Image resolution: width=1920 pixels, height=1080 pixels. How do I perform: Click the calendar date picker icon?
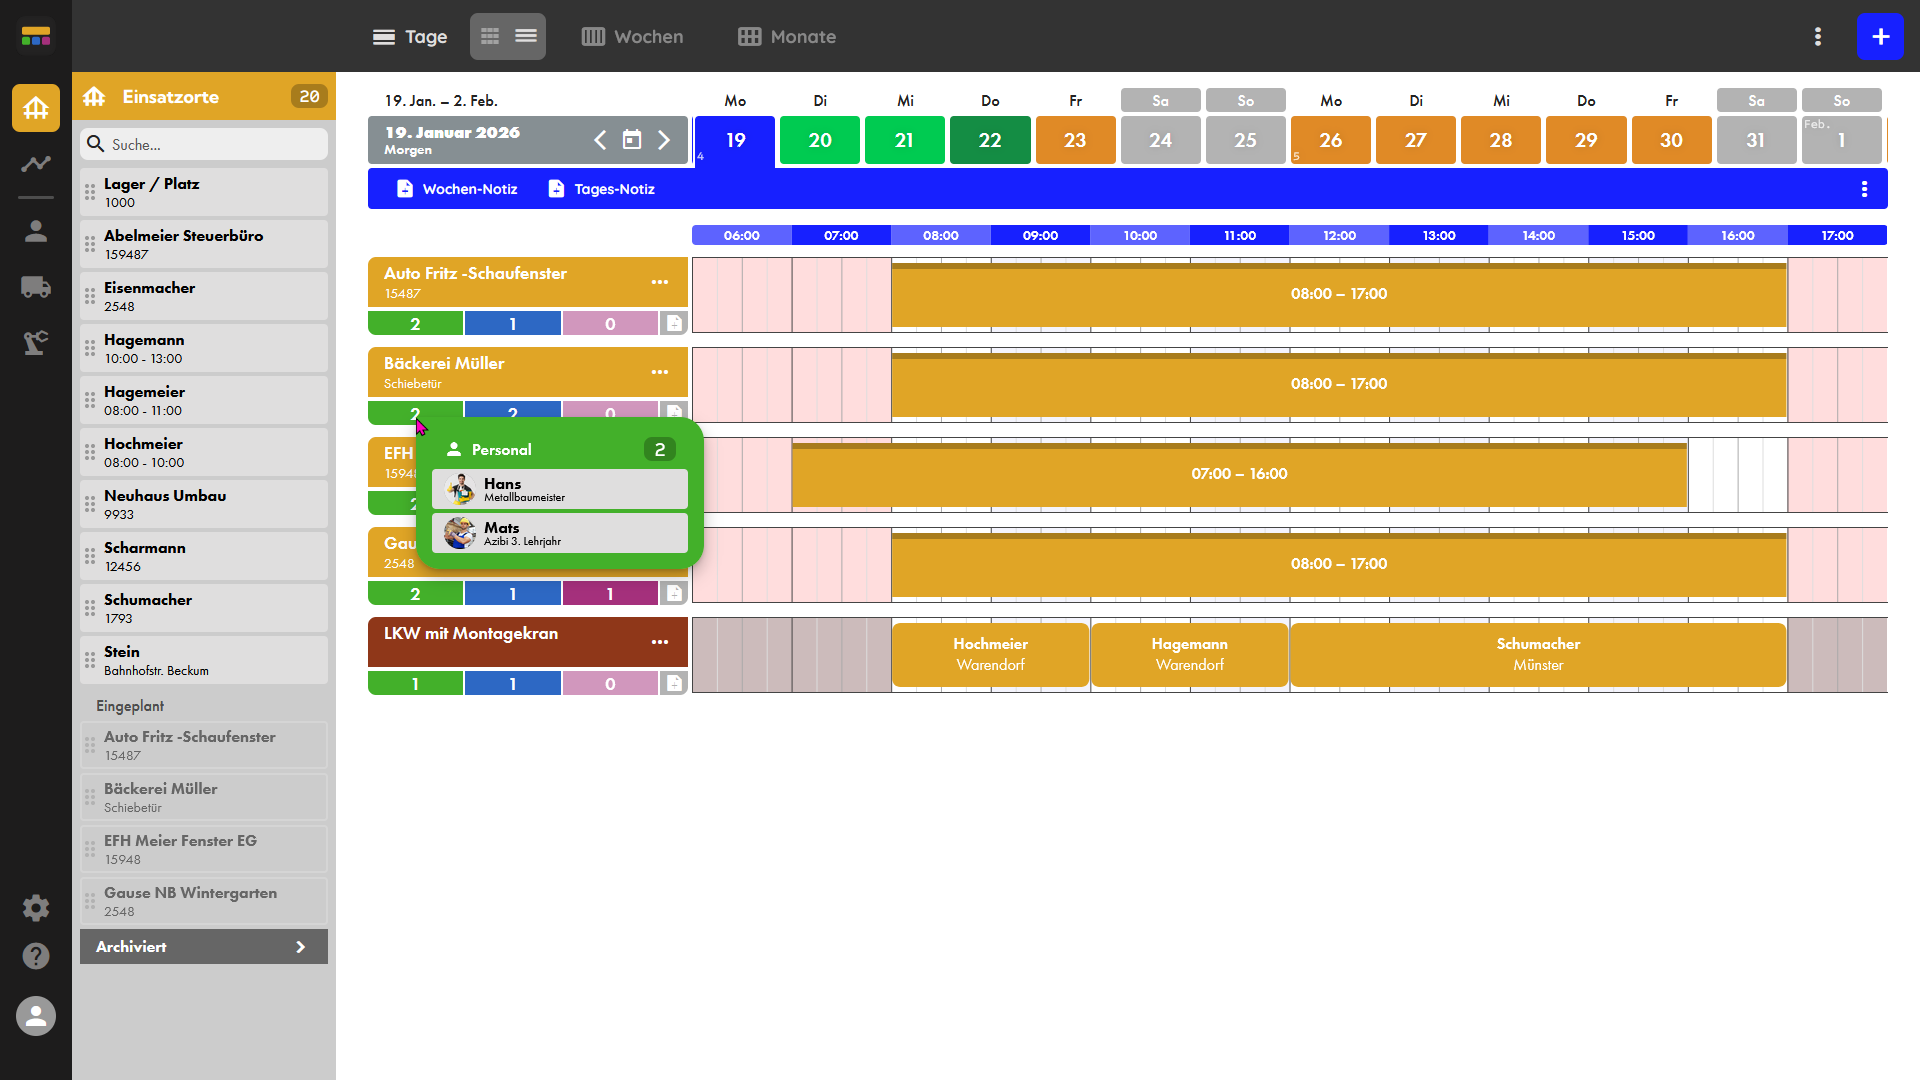(632, 140)
